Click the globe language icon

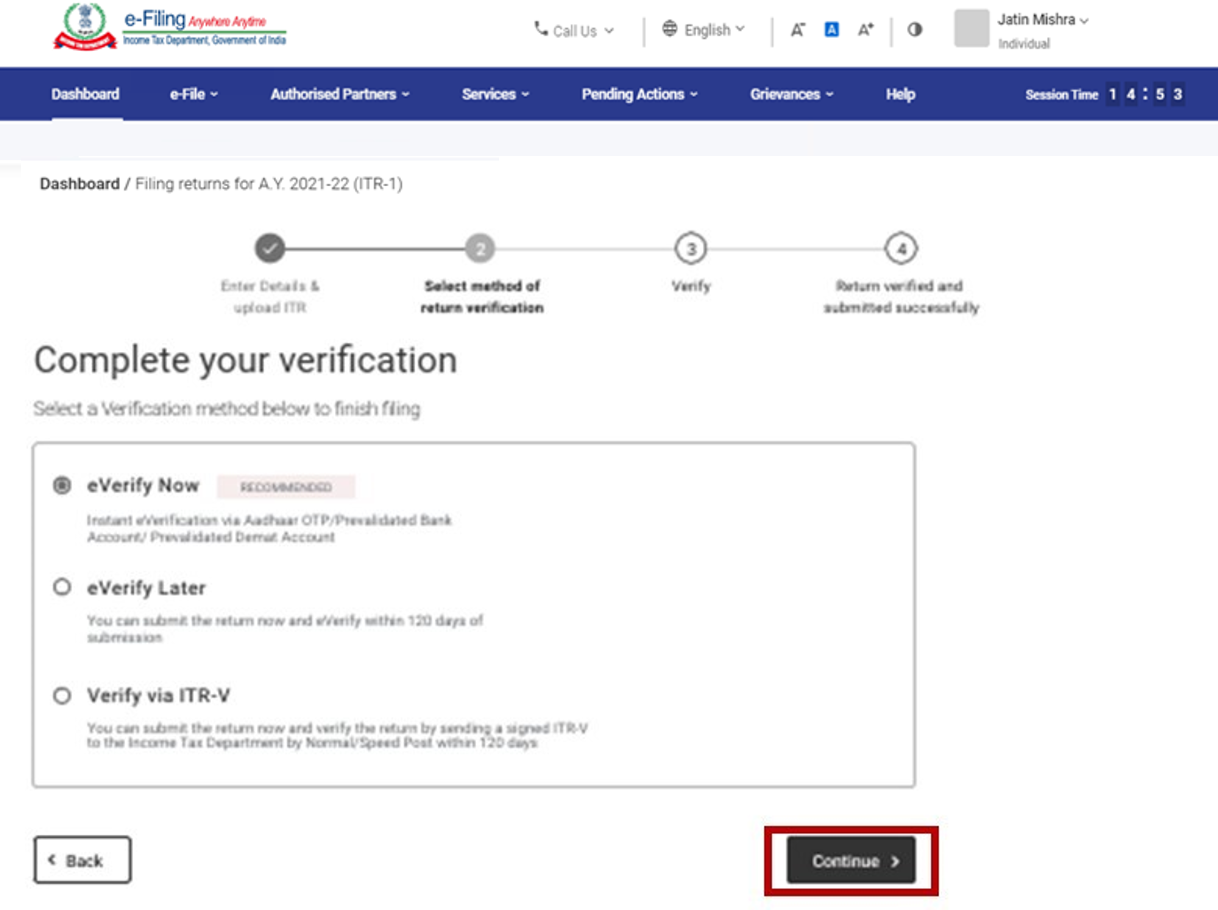point(670,30)
